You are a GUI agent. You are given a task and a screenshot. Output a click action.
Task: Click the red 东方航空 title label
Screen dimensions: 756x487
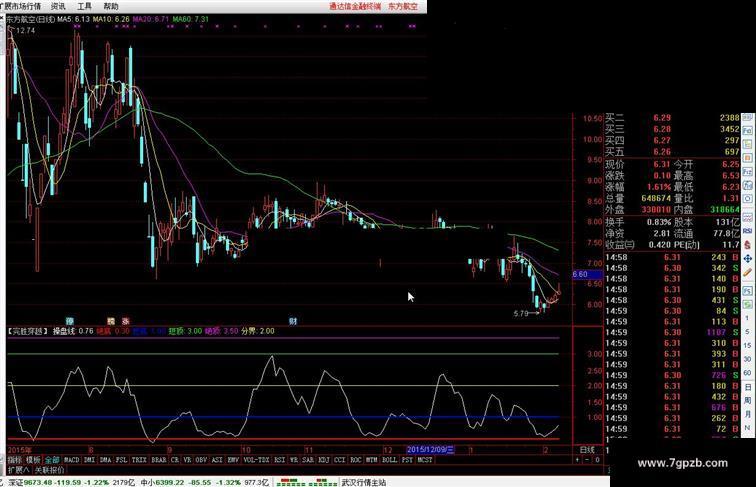[403, 6]
